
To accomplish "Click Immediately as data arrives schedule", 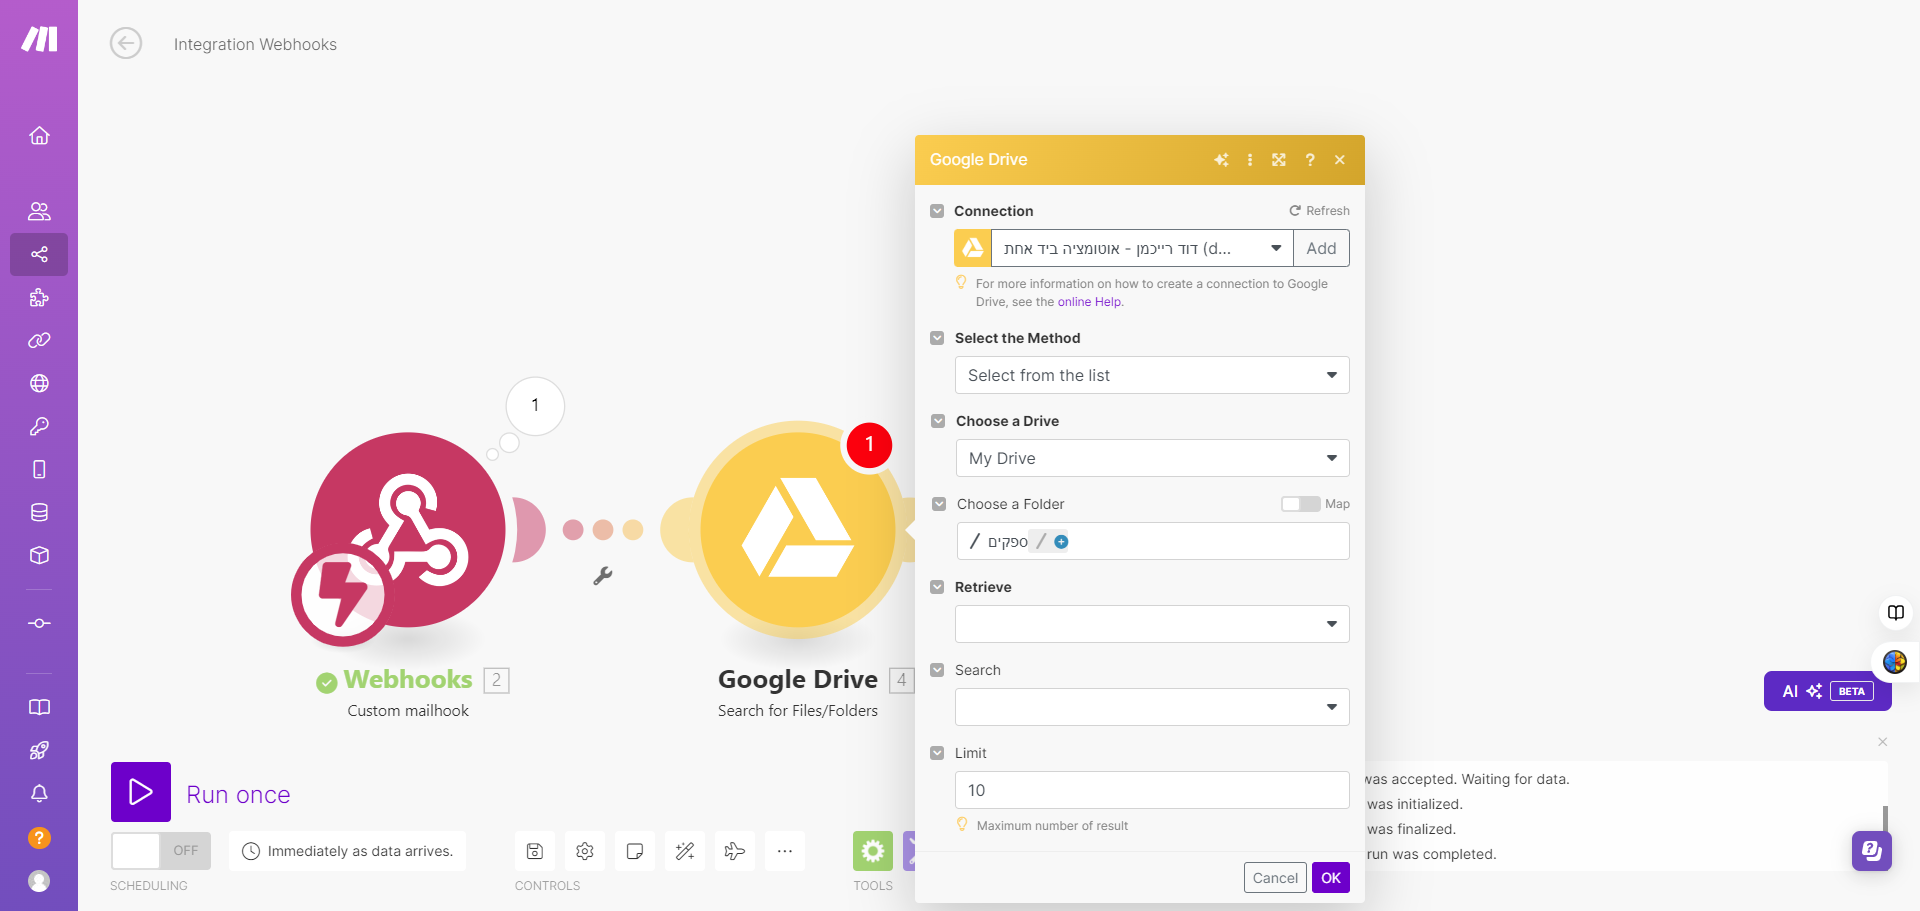I will tap(348, 851).
